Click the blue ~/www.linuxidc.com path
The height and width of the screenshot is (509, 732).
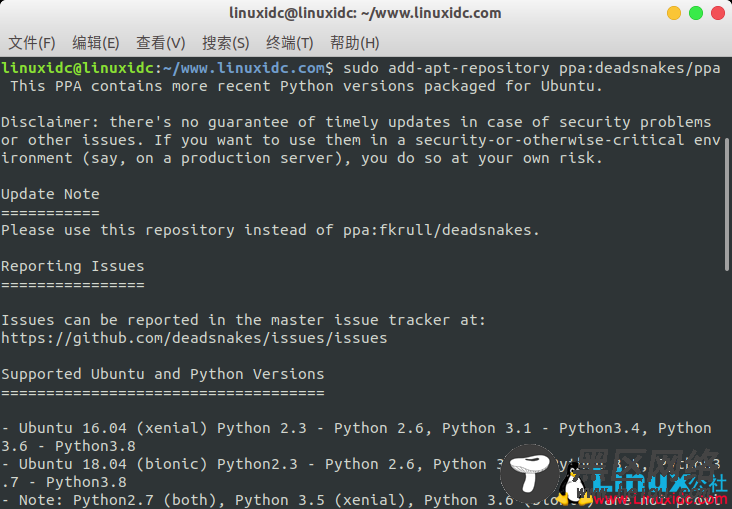tap(243, 68)
